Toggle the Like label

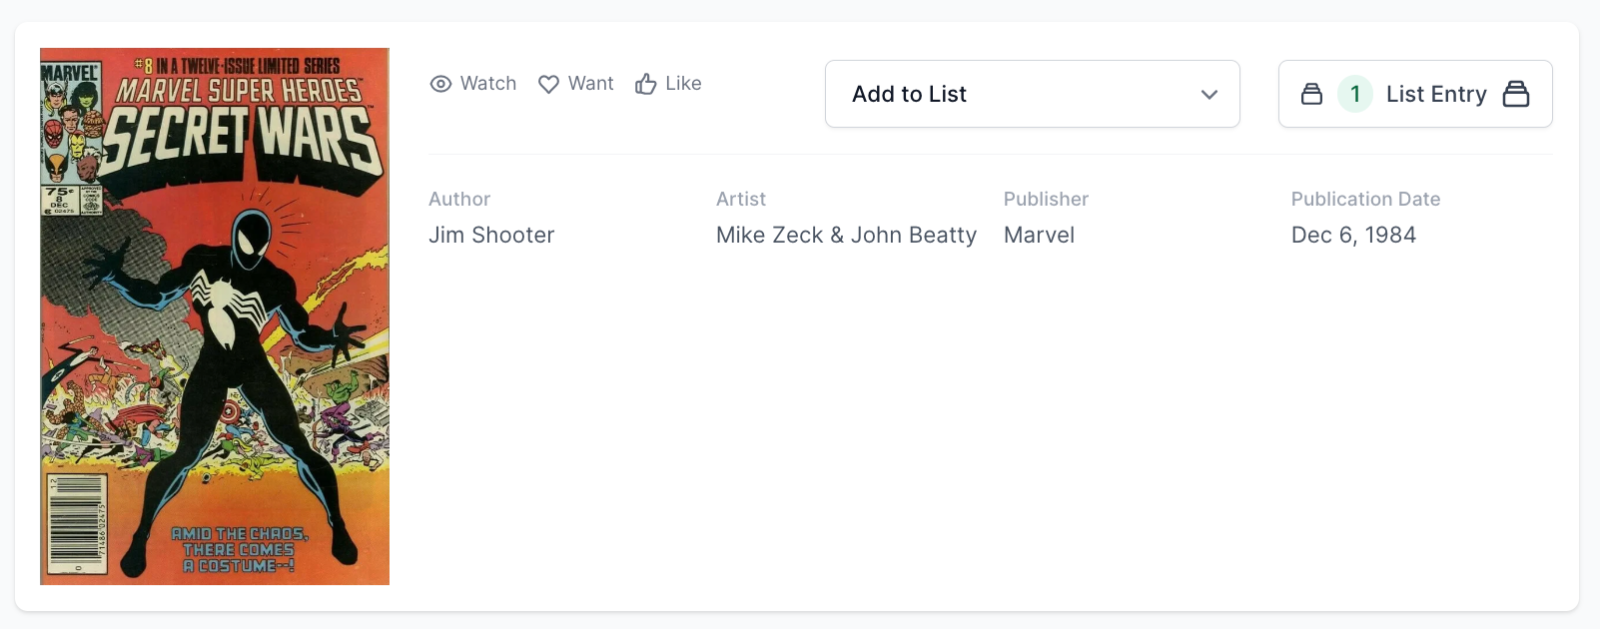coord(683,84)
